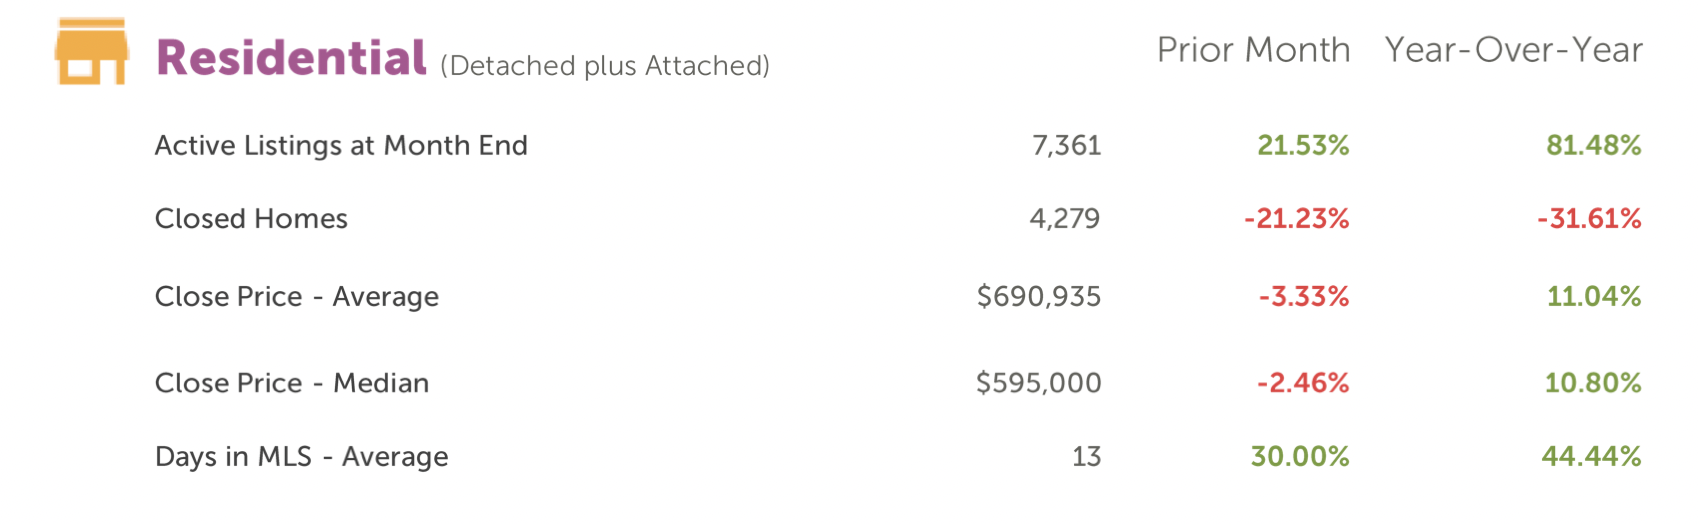Click the Close Price - Average label
This screenshot has height=524, width=1698.
(297, 297)
